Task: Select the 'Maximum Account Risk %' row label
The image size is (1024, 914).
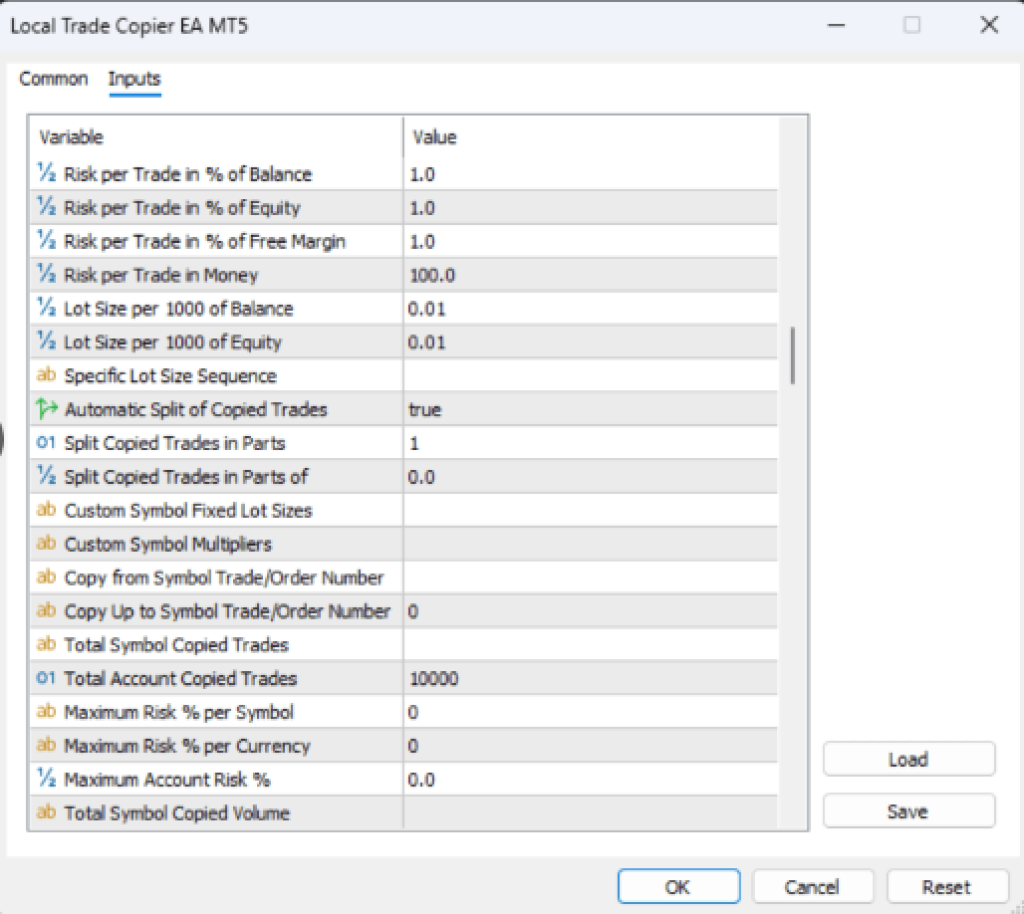Action: [167, 780]
